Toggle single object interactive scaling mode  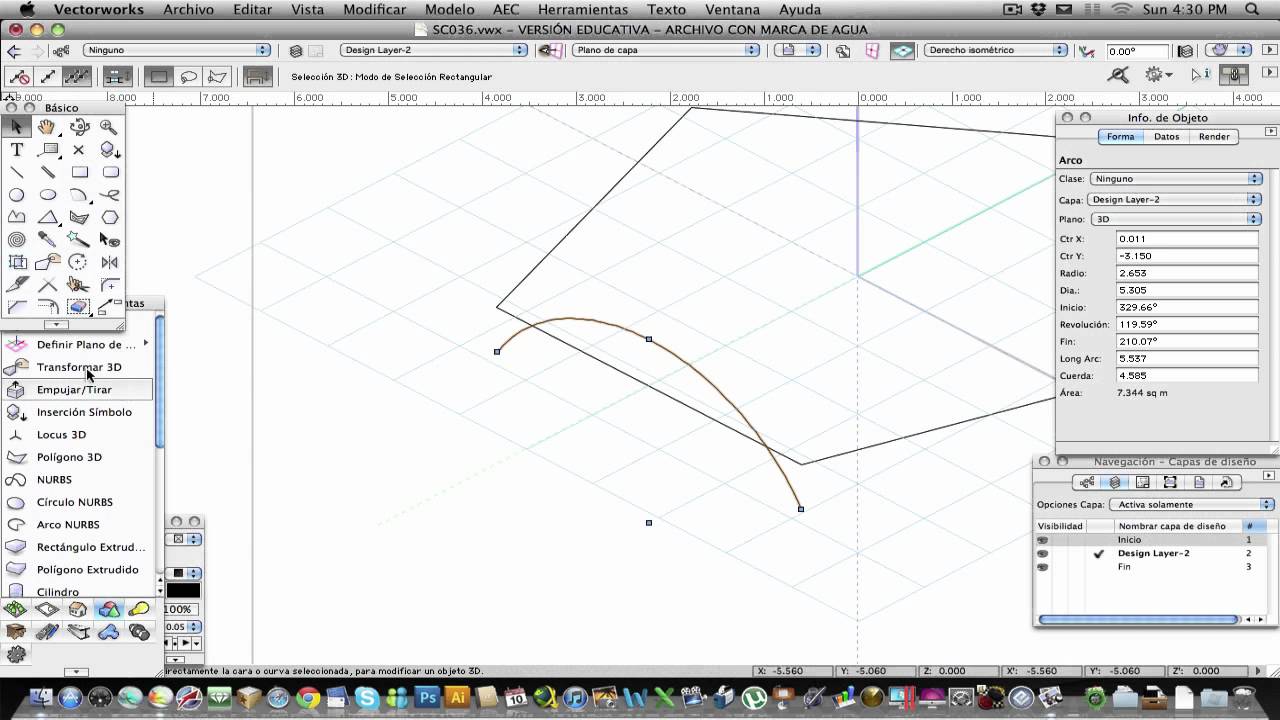click(x=48, y=76)
